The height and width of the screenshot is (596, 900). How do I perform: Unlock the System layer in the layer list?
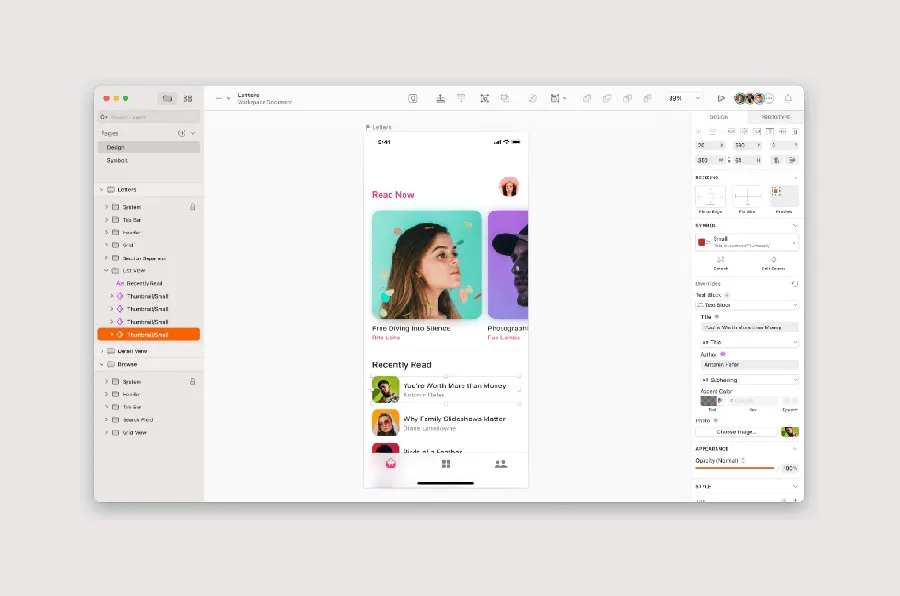193,207
